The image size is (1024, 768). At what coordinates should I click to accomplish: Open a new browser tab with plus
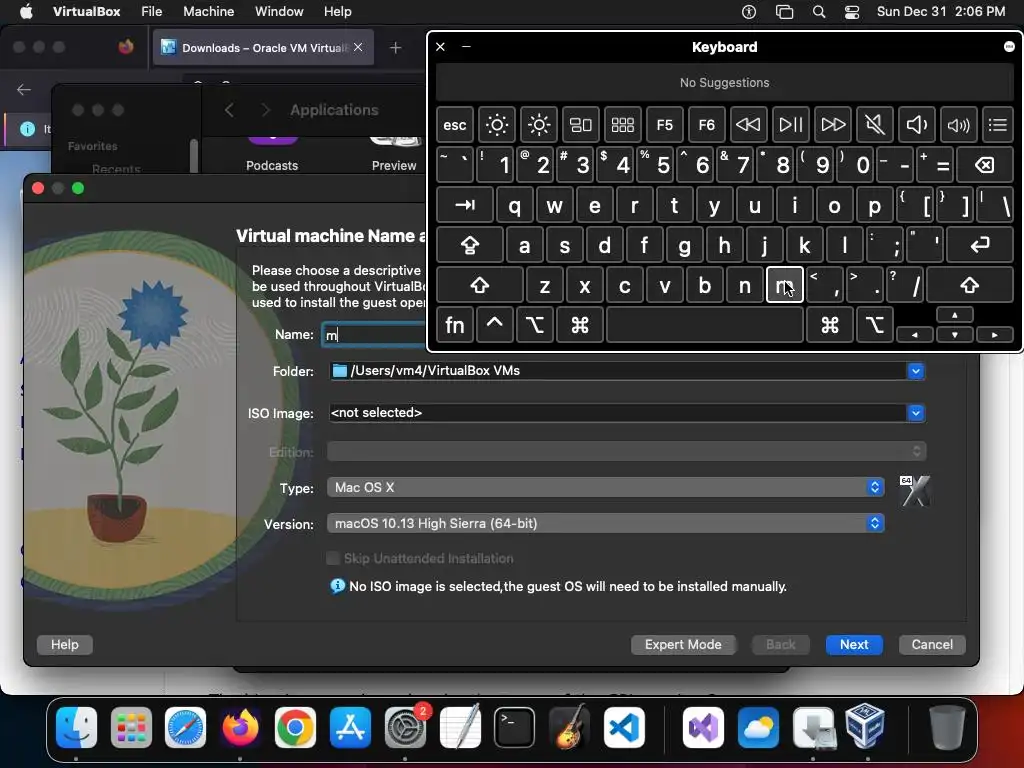(395, 48)
